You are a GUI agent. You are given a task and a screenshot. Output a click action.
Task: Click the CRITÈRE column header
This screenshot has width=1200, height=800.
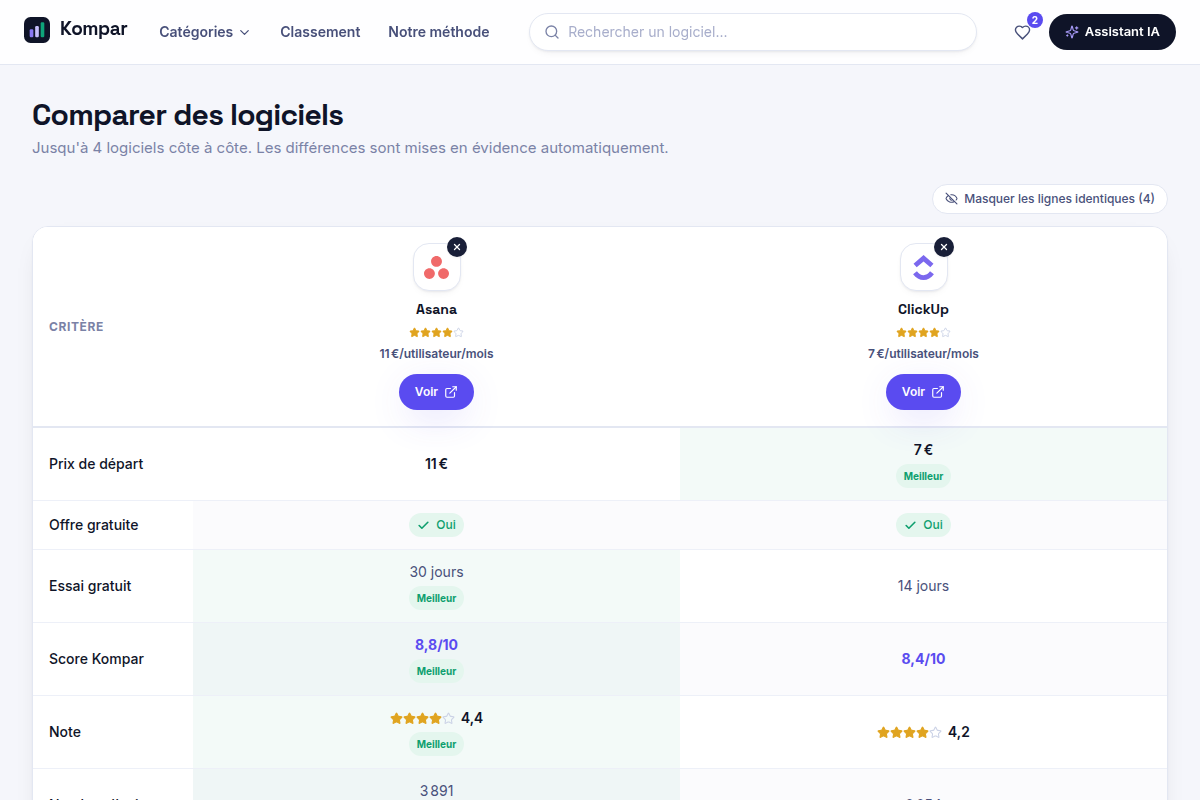76,327
